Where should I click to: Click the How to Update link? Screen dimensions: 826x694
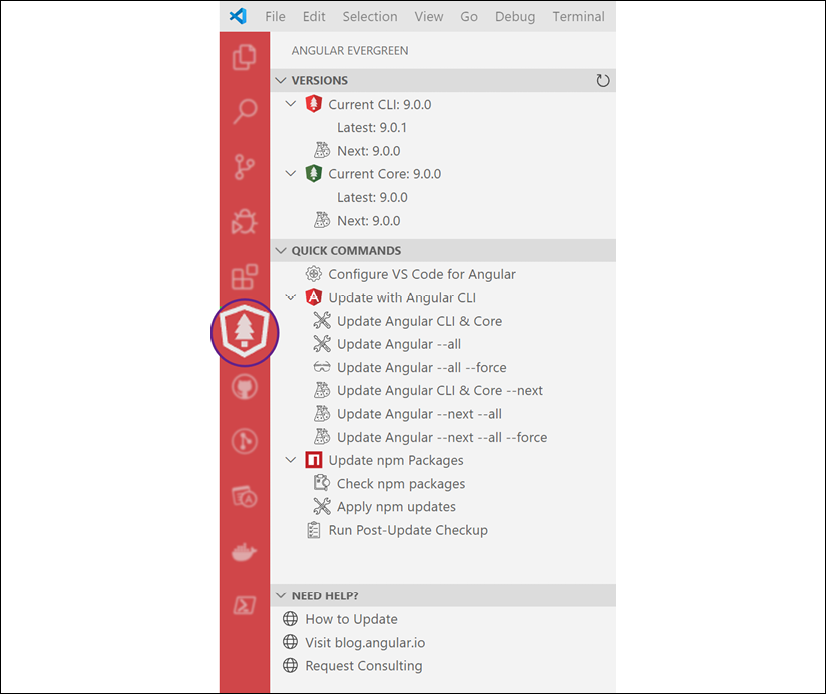[x=351, y=619]
